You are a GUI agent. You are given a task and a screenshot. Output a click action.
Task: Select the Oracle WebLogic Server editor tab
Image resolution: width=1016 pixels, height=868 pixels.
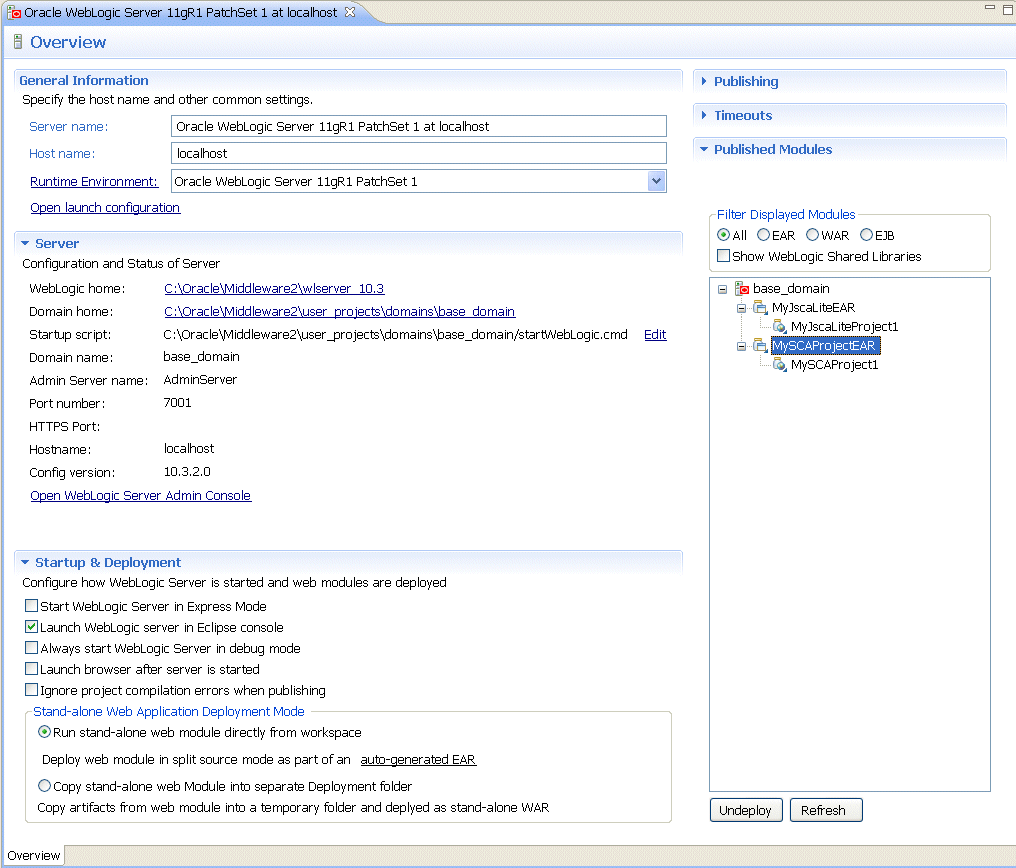[181, 12]
